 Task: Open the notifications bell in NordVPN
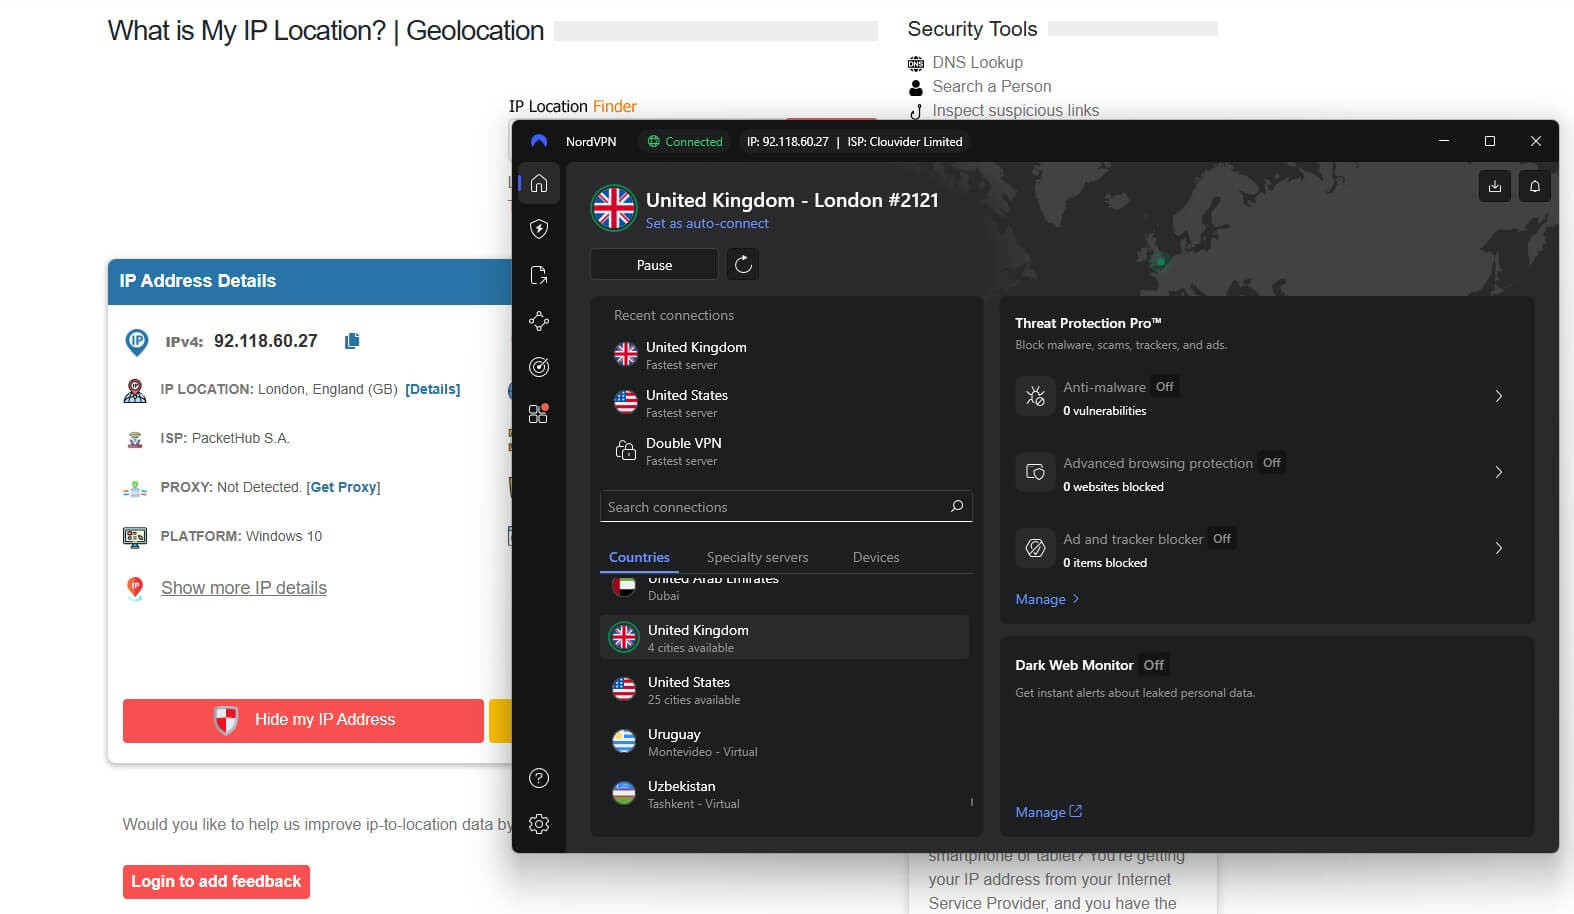[1534, 186]
